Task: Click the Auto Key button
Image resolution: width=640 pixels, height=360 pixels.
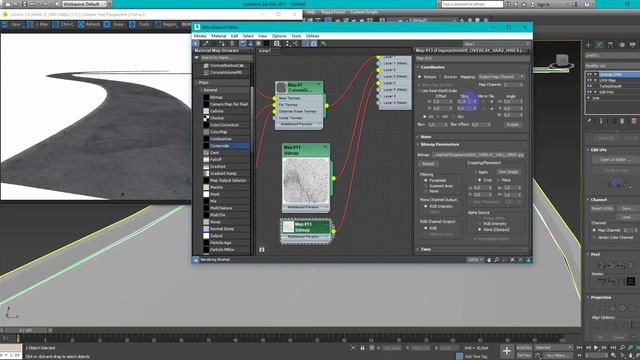Action: 524,348
